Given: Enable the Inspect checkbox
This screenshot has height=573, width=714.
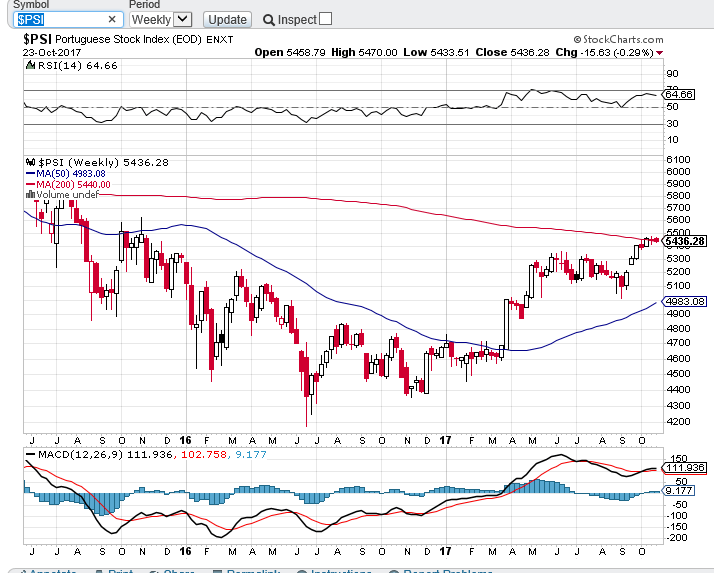Looking at the screenshot, I should 326,19.
